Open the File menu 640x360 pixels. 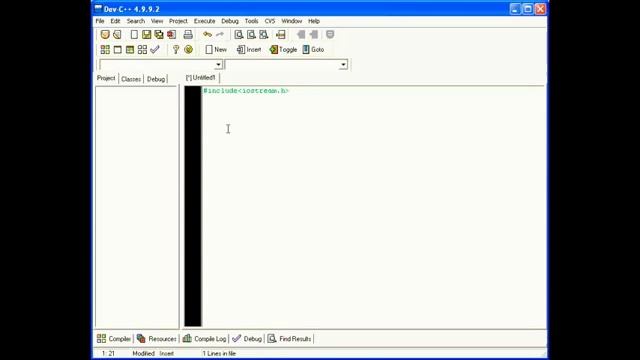point(100,21)
